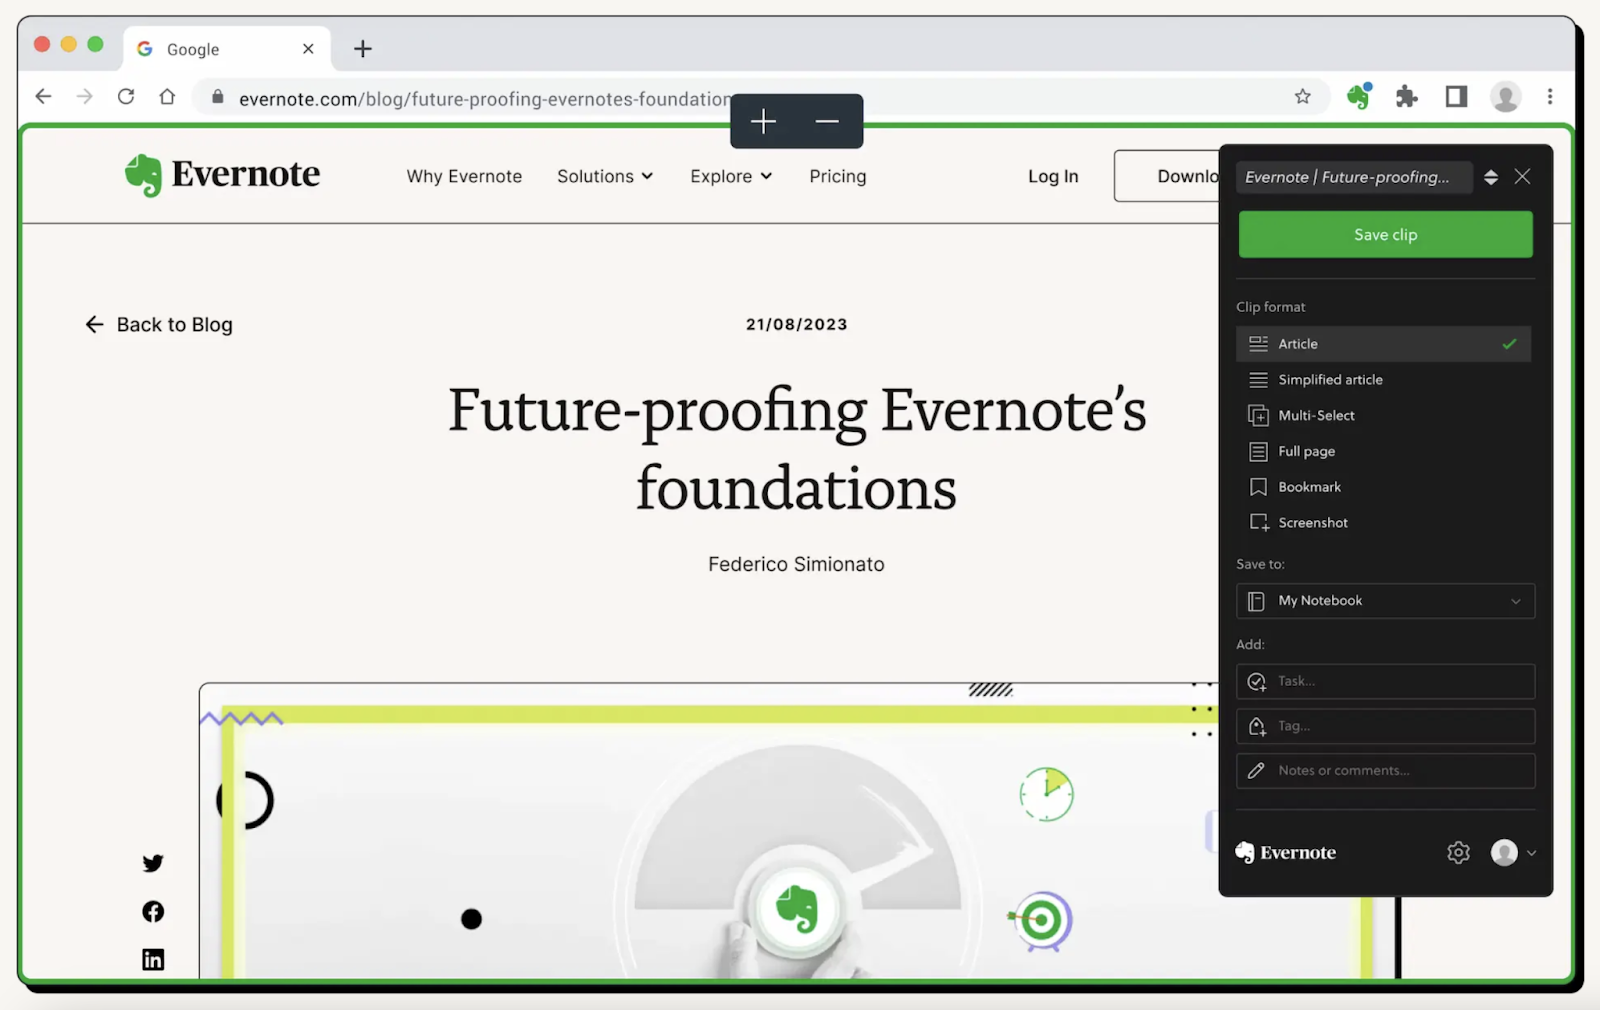Click the Save clip button
1600x1010 pixels.
[x=1385, y=235]
